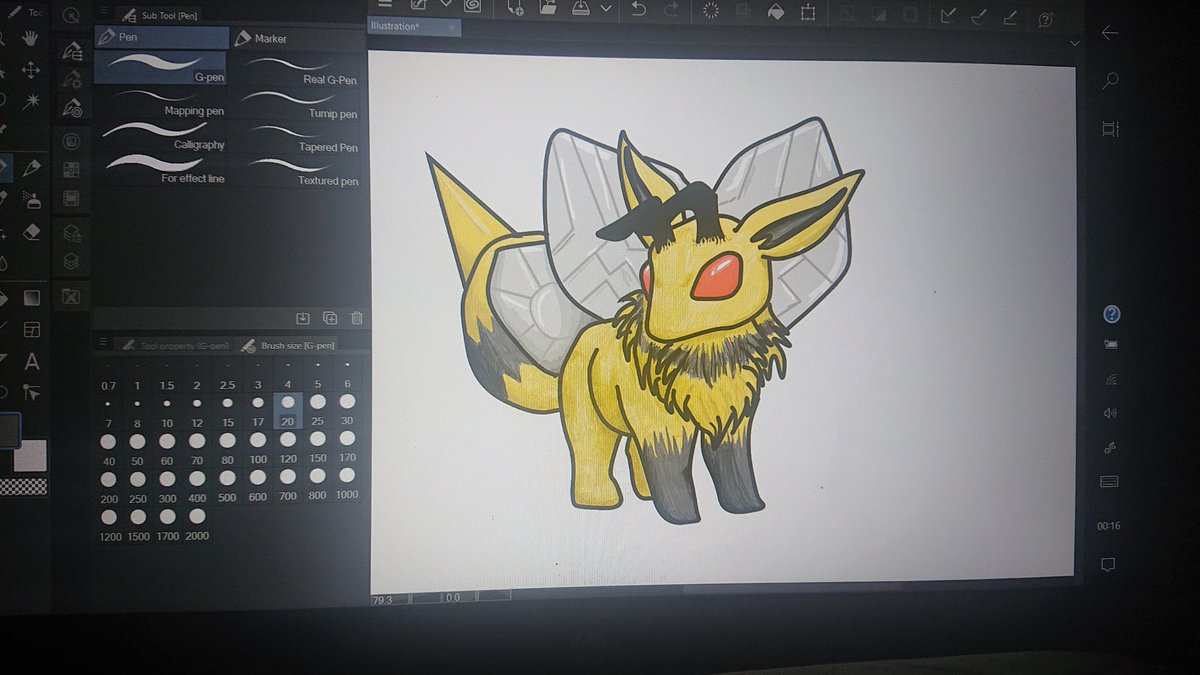Select the Real G-Pen sub tool
This screenshot has width=1200, height=675.
pyautogui.click(x=298, y=69)
